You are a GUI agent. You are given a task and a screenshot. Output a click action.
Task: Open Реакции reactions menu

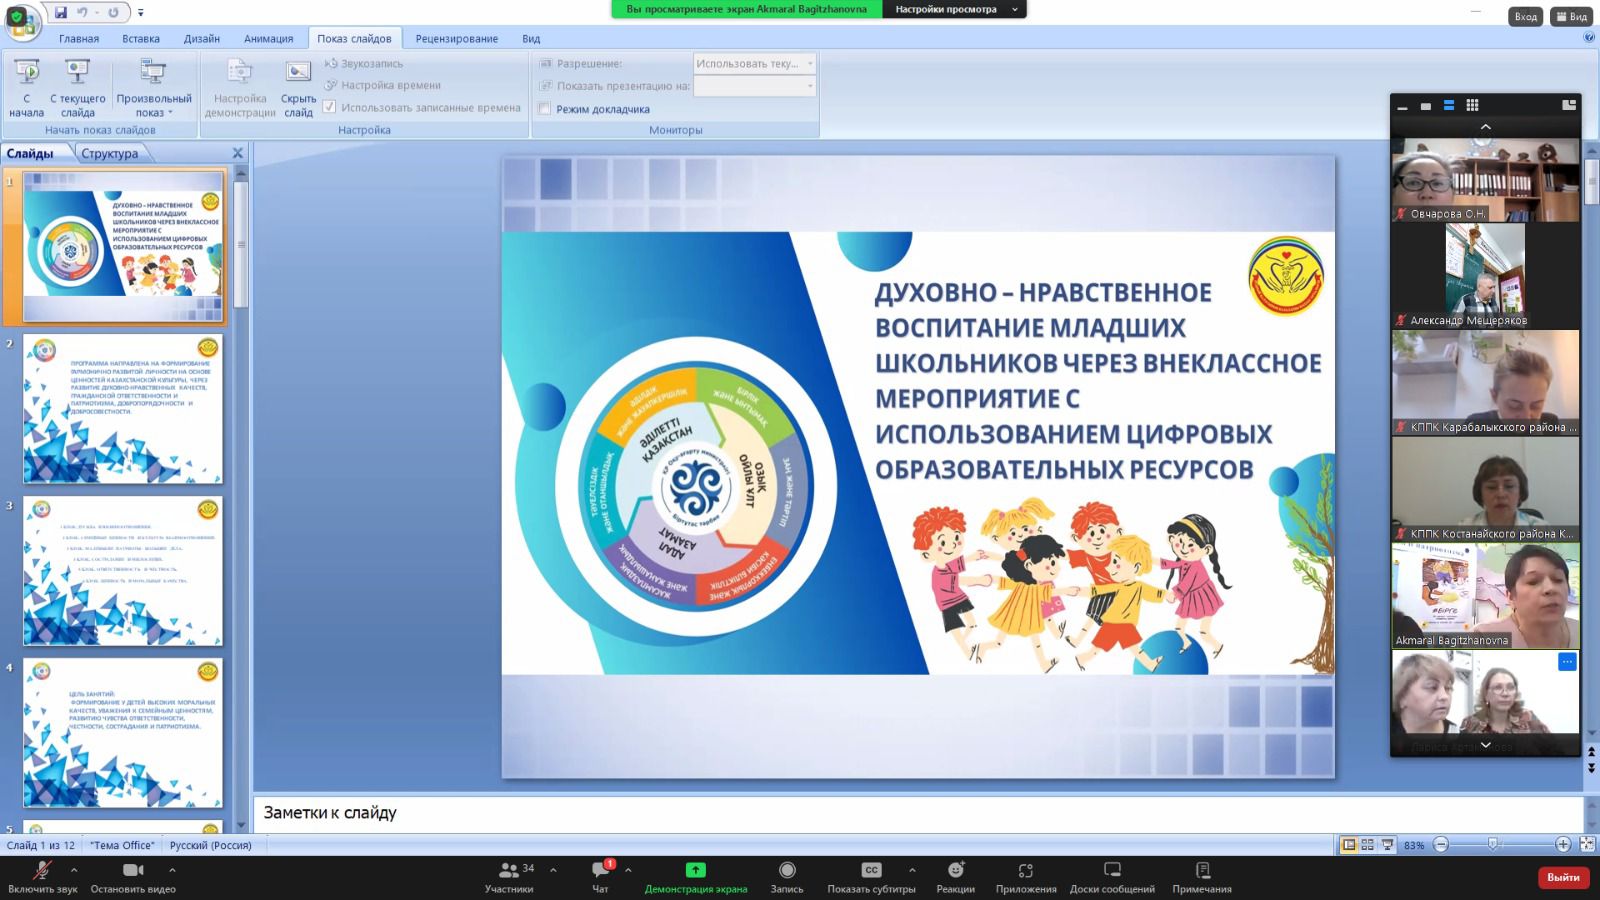956,877
